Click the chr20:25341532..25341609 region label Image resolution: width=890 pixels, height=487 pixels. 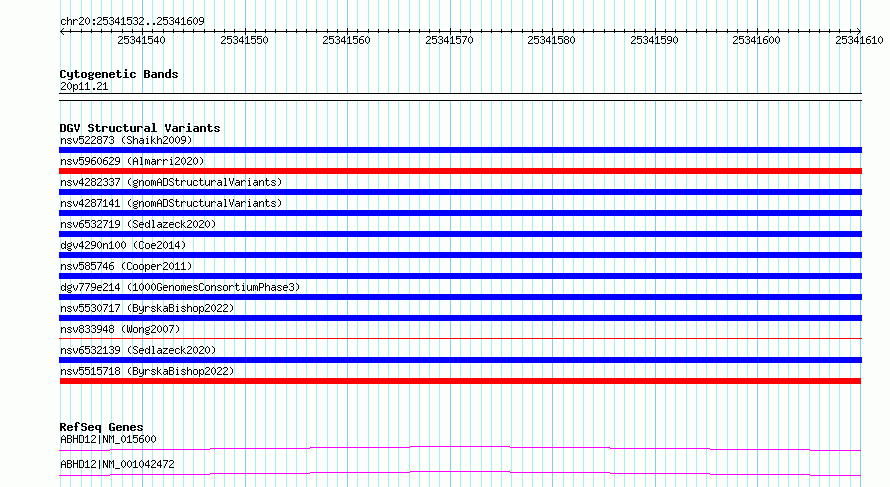(x=132, y=21)
